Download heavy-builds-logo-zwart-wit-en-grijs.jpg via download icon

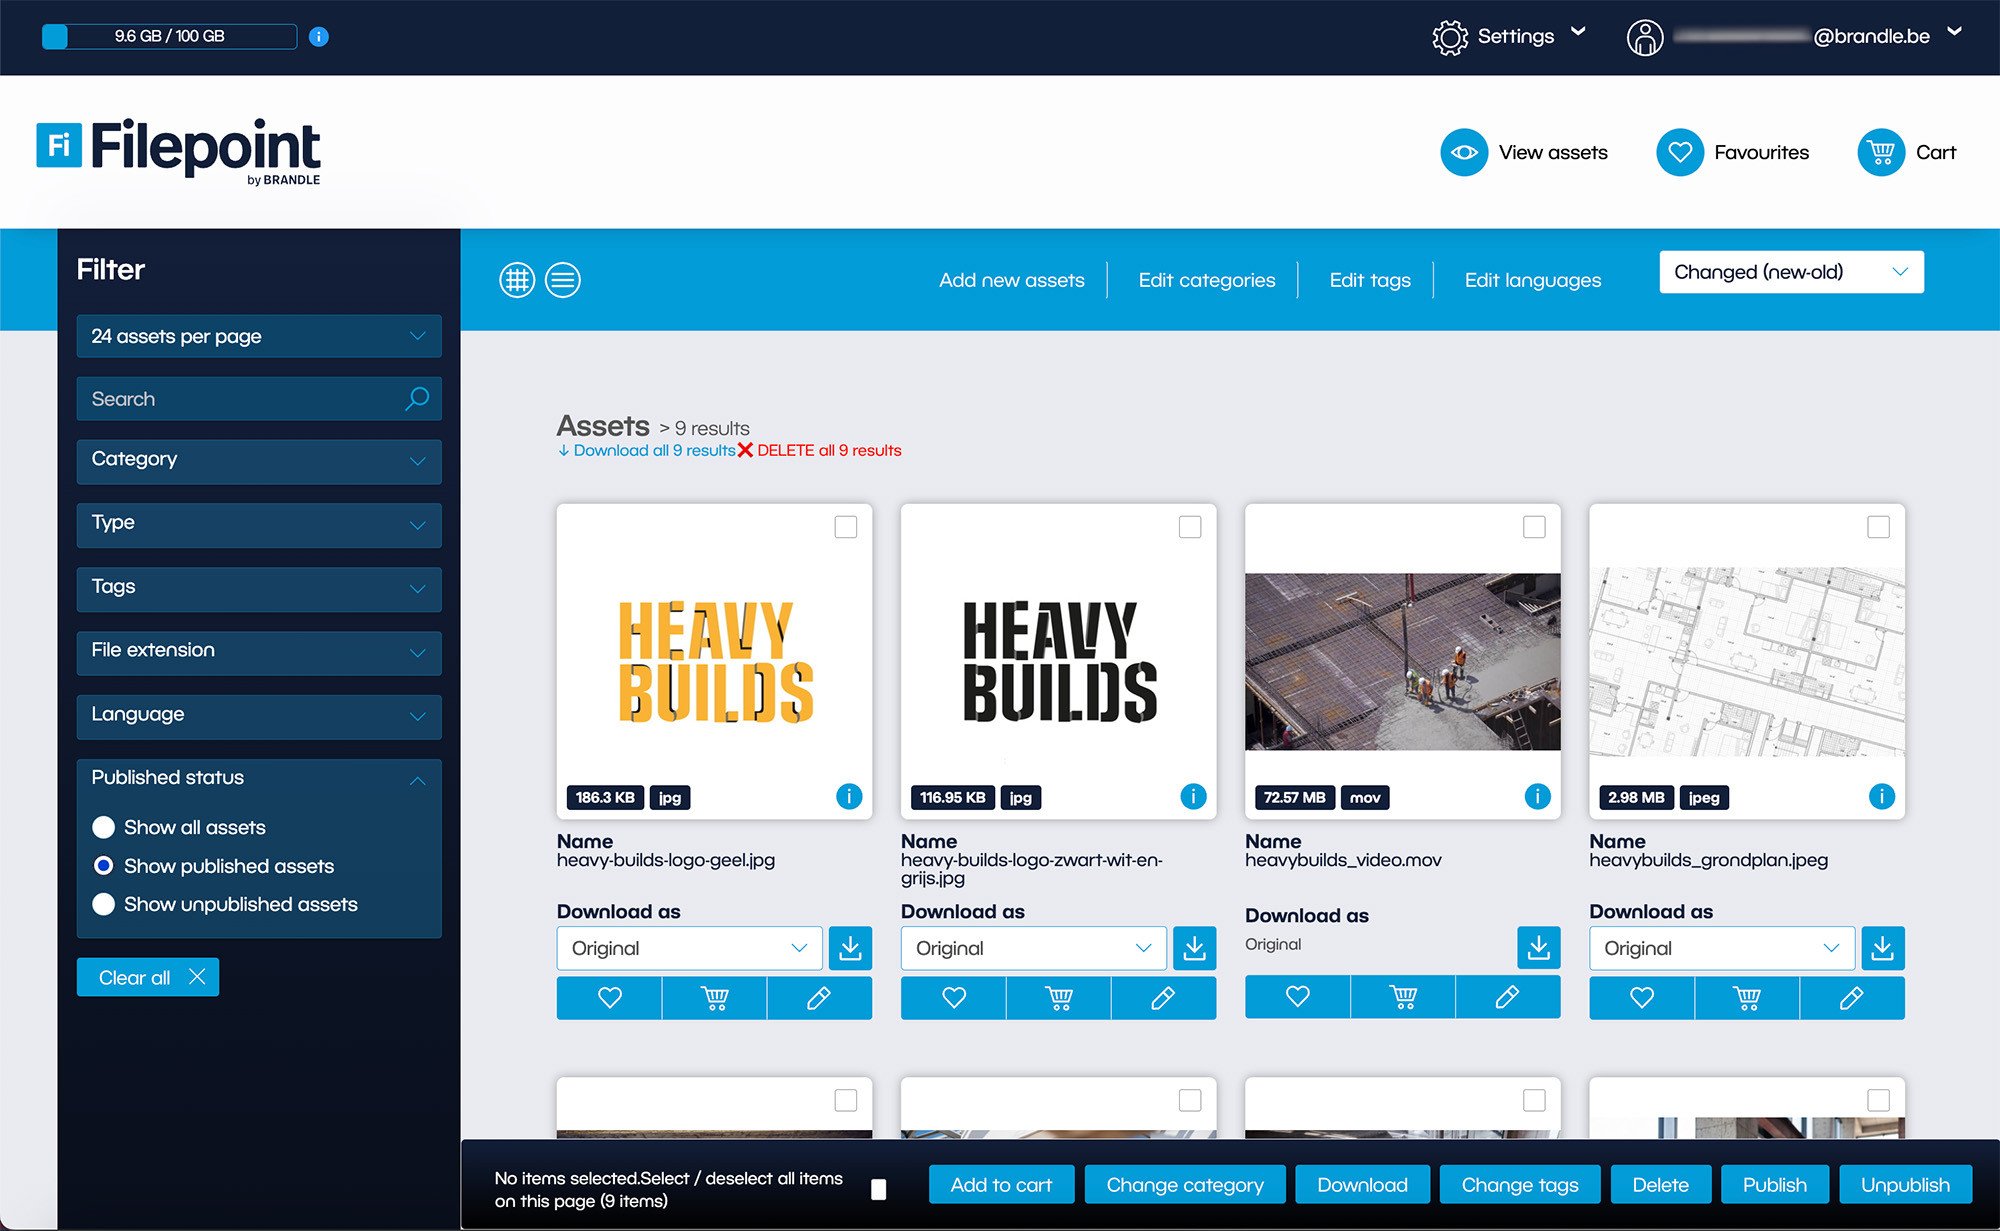click(1194, 948)
